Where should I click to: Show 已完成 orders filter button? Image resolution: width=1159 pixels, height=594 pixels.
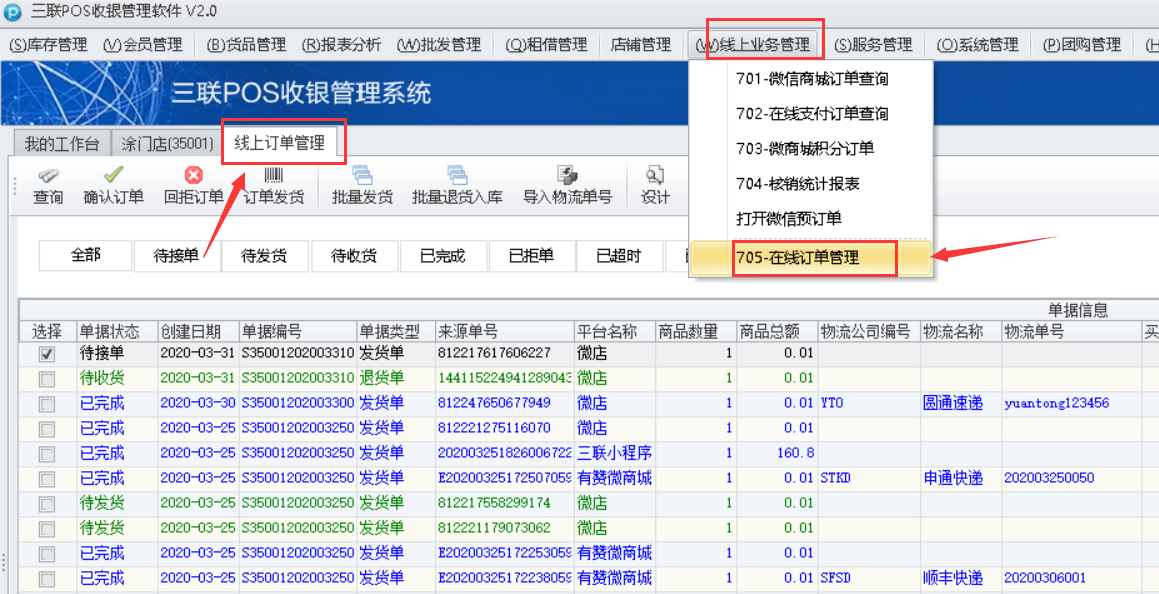tap(442, 256)
